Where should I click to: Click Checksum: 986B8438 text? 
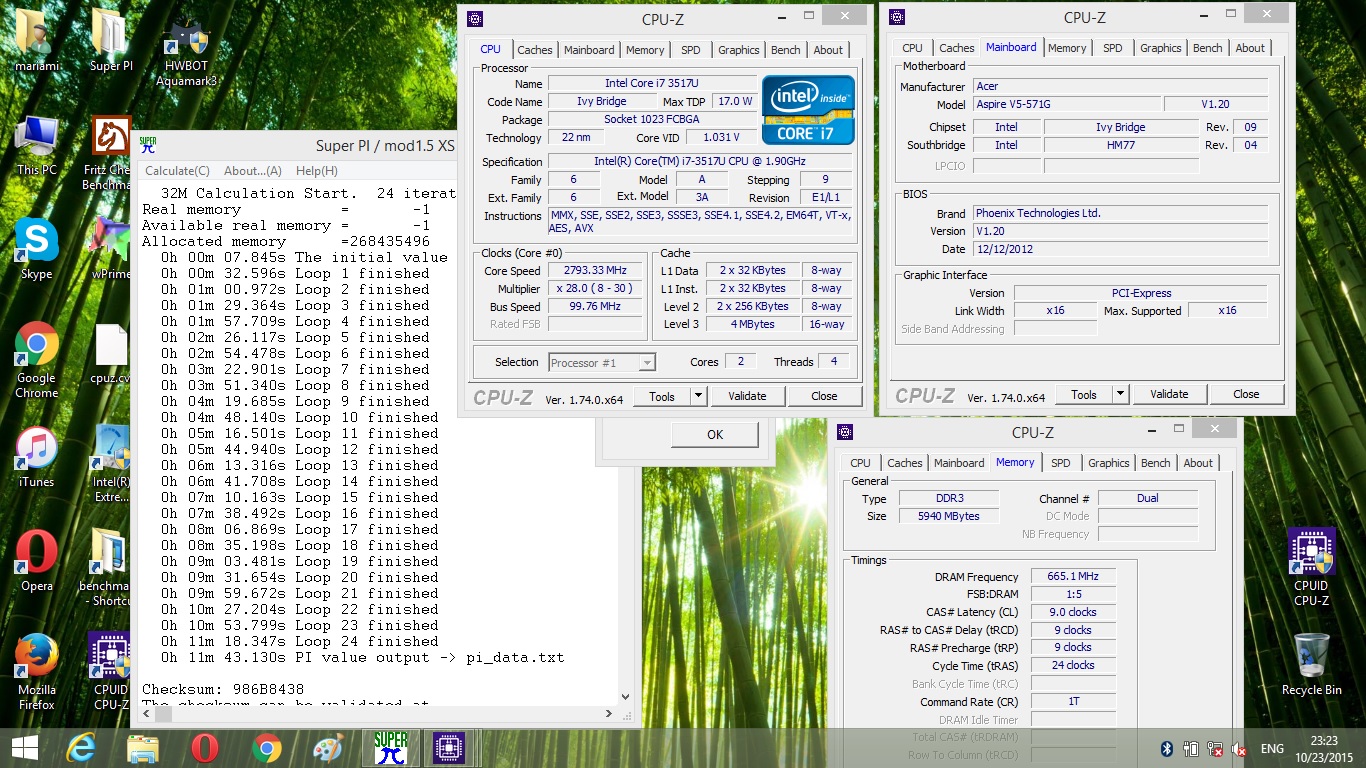pos(223,690)
